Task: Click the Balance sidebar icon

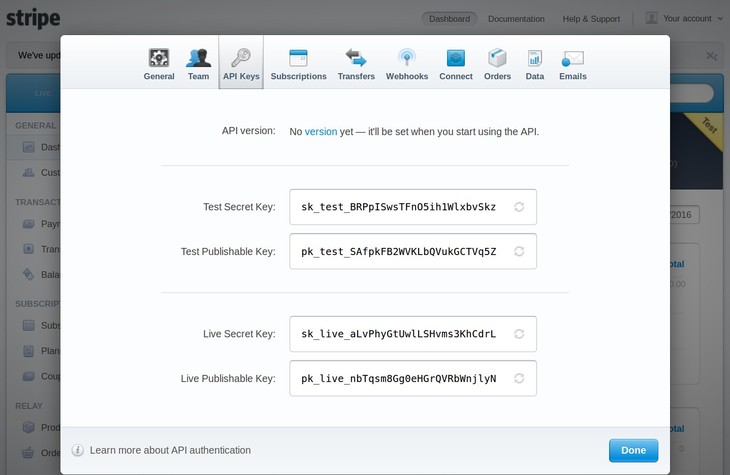Action: point(28,274)
